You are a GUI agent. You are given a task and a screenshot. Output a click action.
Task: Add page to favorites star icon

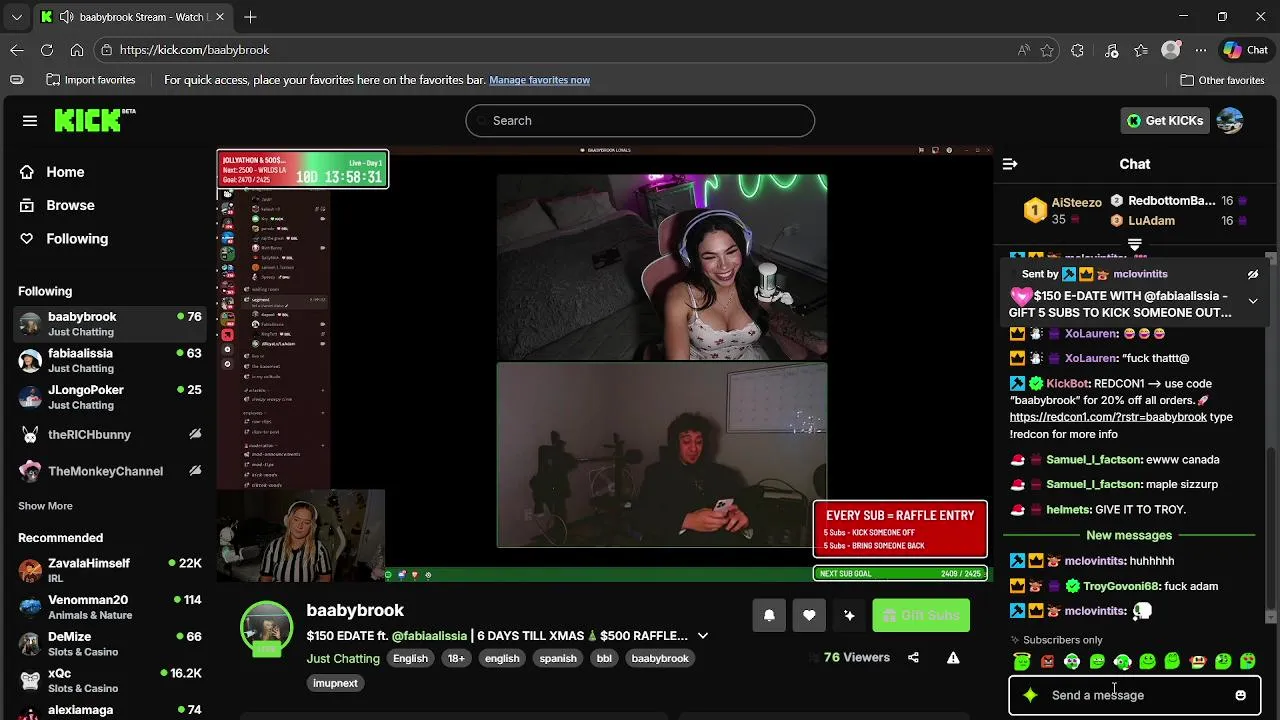[x=1047, y=50]
